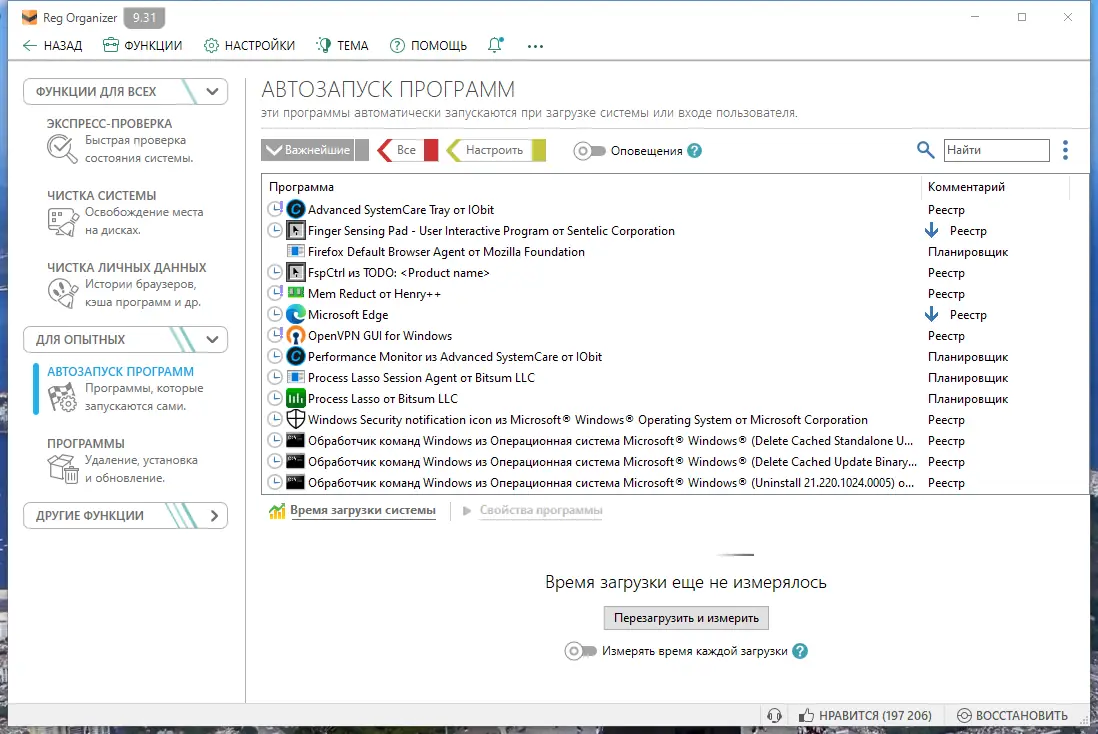Collapse the Для опытных section
This screenshot has height=734, width=1098.
[125, 340]
